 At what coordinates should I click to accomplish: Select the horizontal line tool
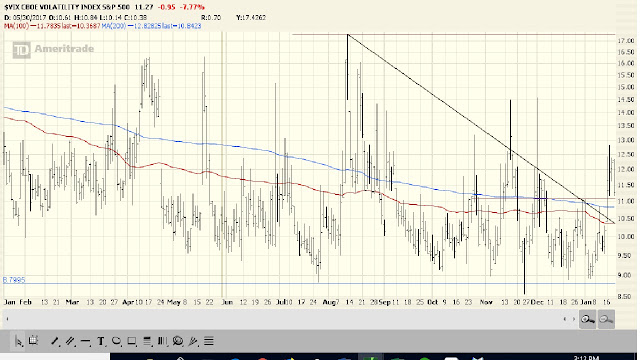click(85, 341)
